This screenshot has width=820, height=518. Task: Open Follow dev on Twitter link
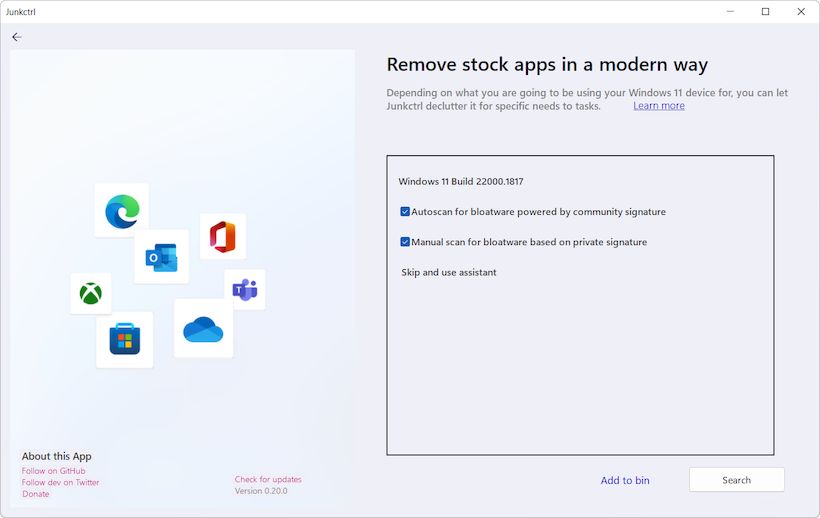[x=61, y=483]
